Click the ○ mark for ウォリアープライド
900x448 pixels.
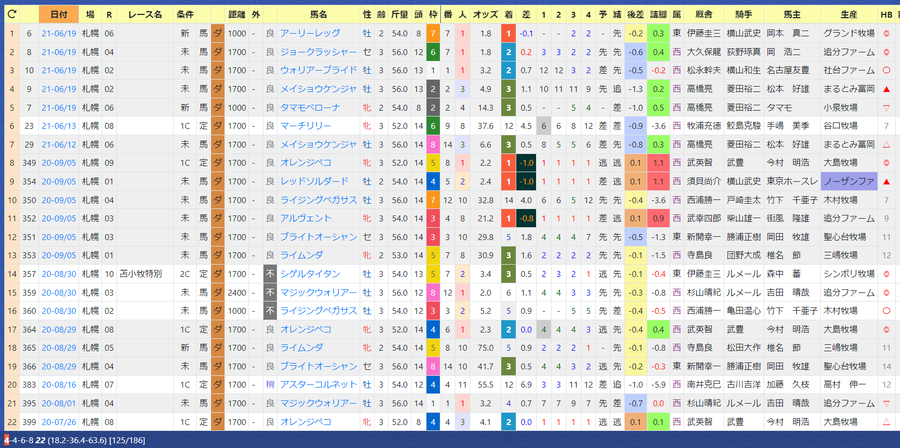pyautogui.click(x=887, y=70)
